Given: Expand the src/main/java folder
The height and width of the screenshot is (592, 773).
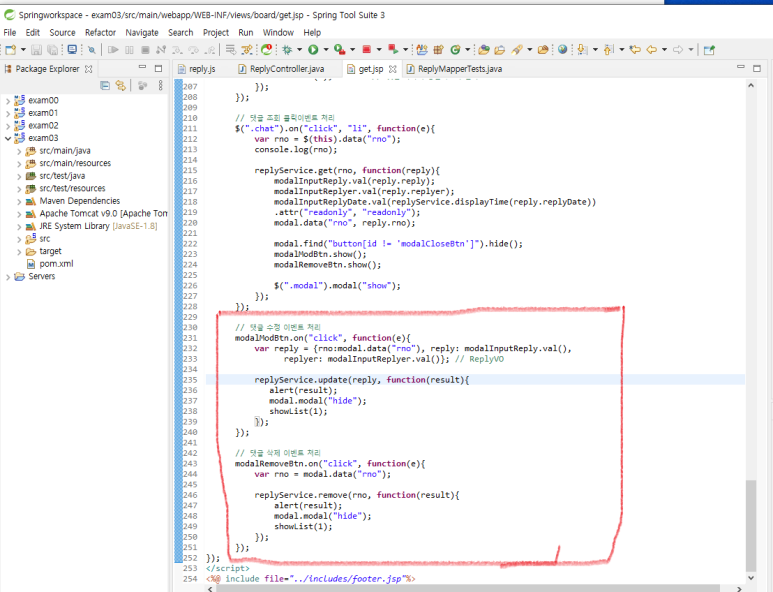Looking at the screenshot, I should pyautogui.click(x=19, y=151).
